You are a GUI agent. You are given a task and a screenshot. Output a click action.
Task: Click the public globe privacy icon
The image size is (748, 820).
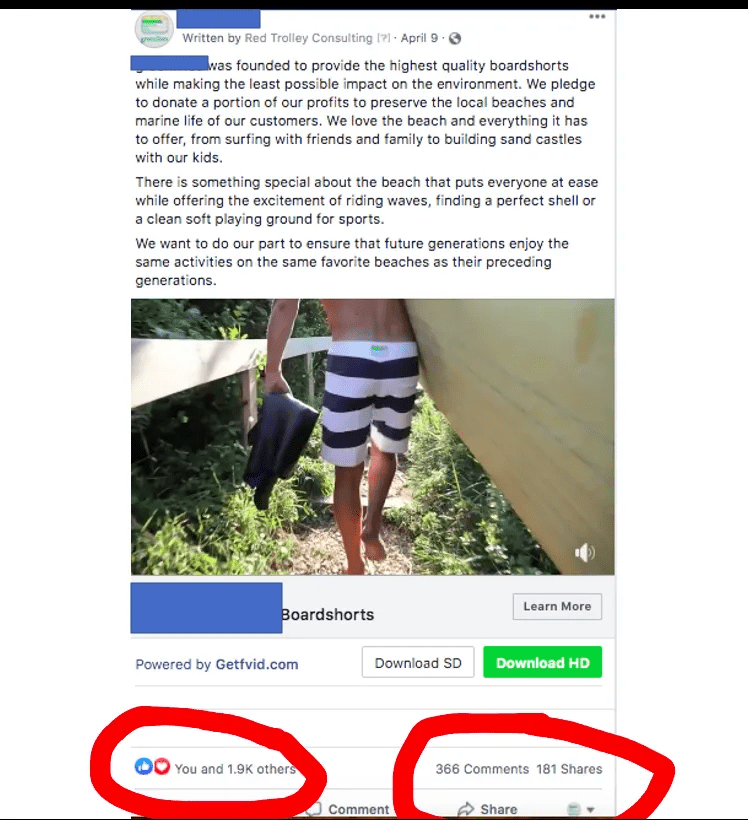[x=455, y=38]
